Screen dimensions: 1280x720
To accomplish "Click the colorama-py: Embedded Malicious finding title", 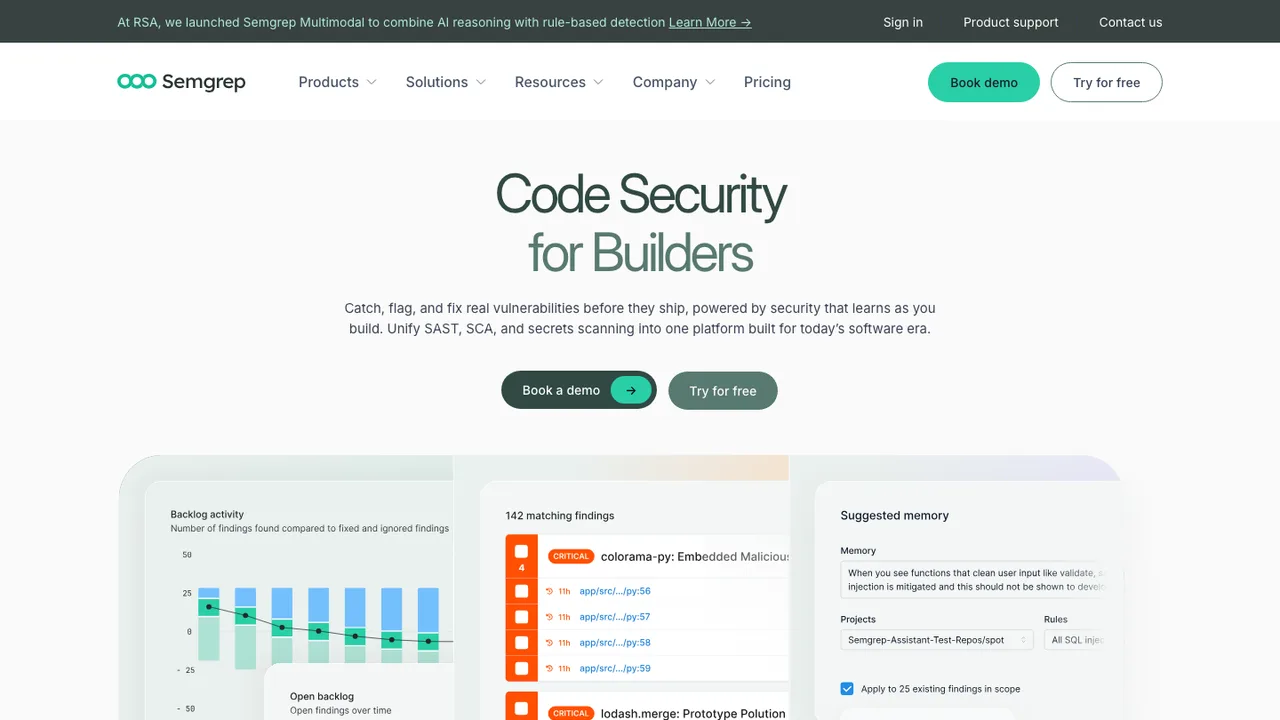I will [x=695, y=557].
